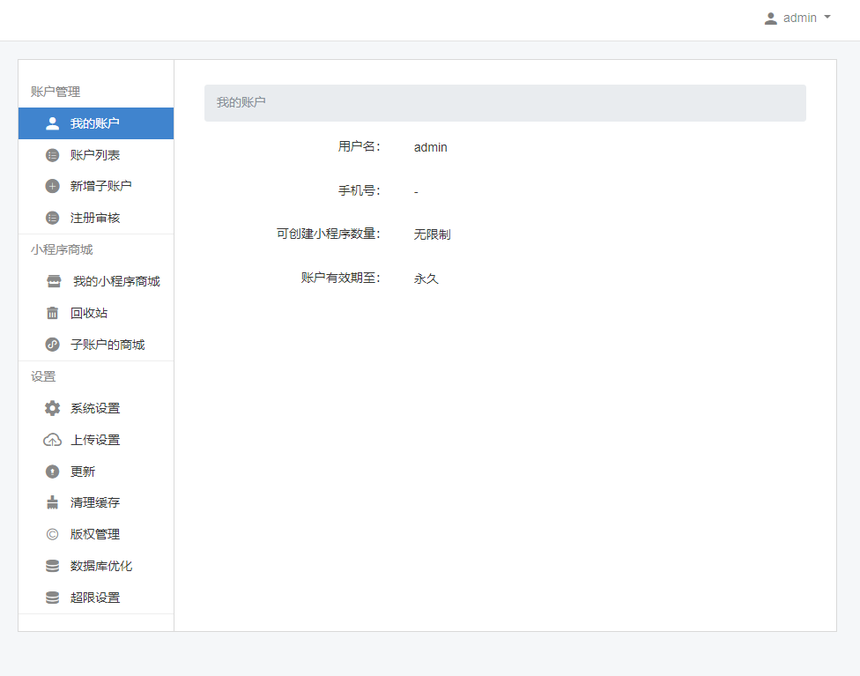Click the gear icon beside 系统设置

(53, 408)
